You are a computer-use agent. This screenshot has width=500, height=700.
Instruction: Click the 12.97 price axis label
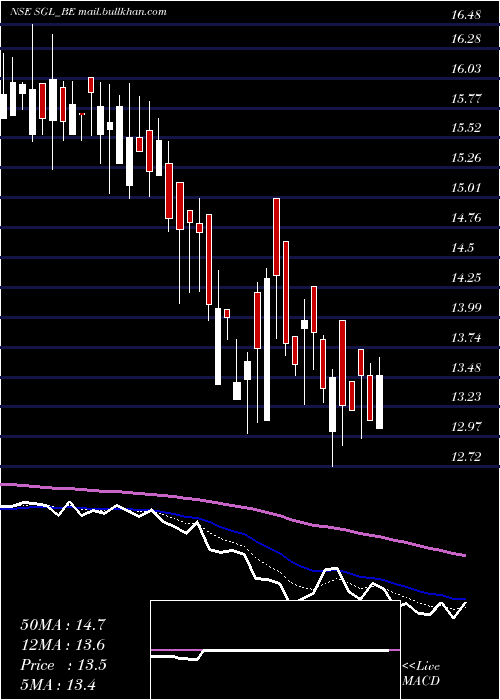(x=466, y=427)
